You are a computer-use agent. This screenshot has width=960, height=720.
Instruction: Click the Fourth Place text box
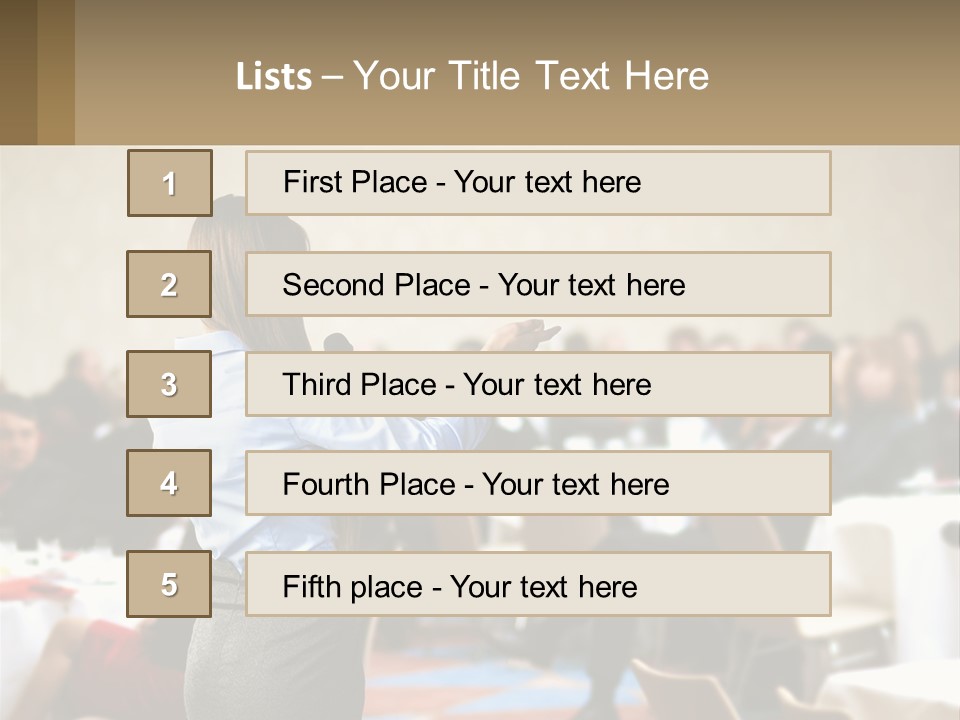click(538, 484)
